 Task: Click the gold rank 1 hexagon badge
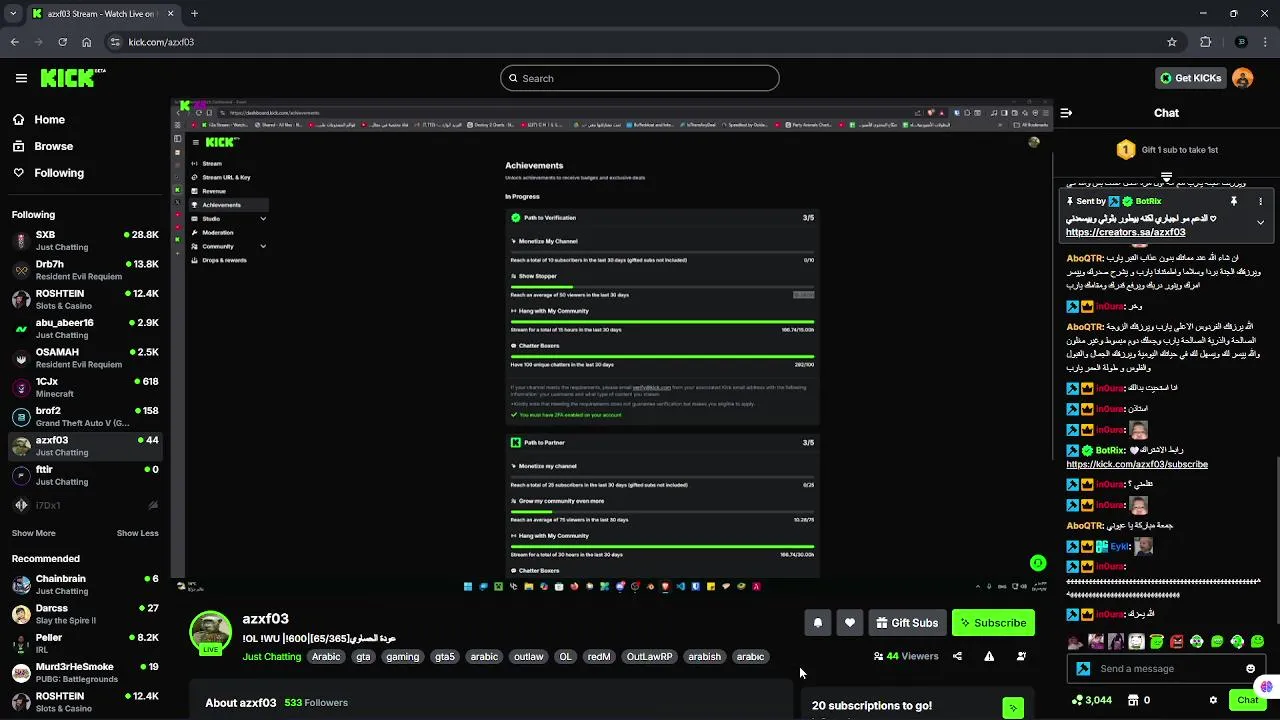(1125, 150)
